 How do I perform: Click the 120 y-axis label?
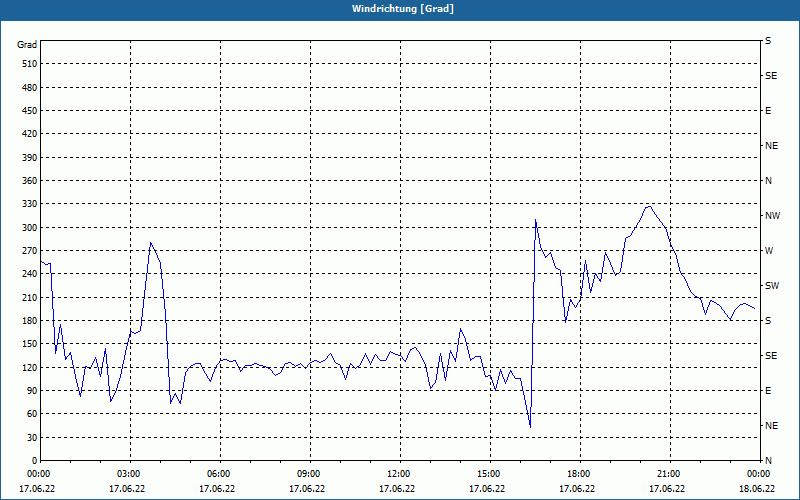[30, 367]
